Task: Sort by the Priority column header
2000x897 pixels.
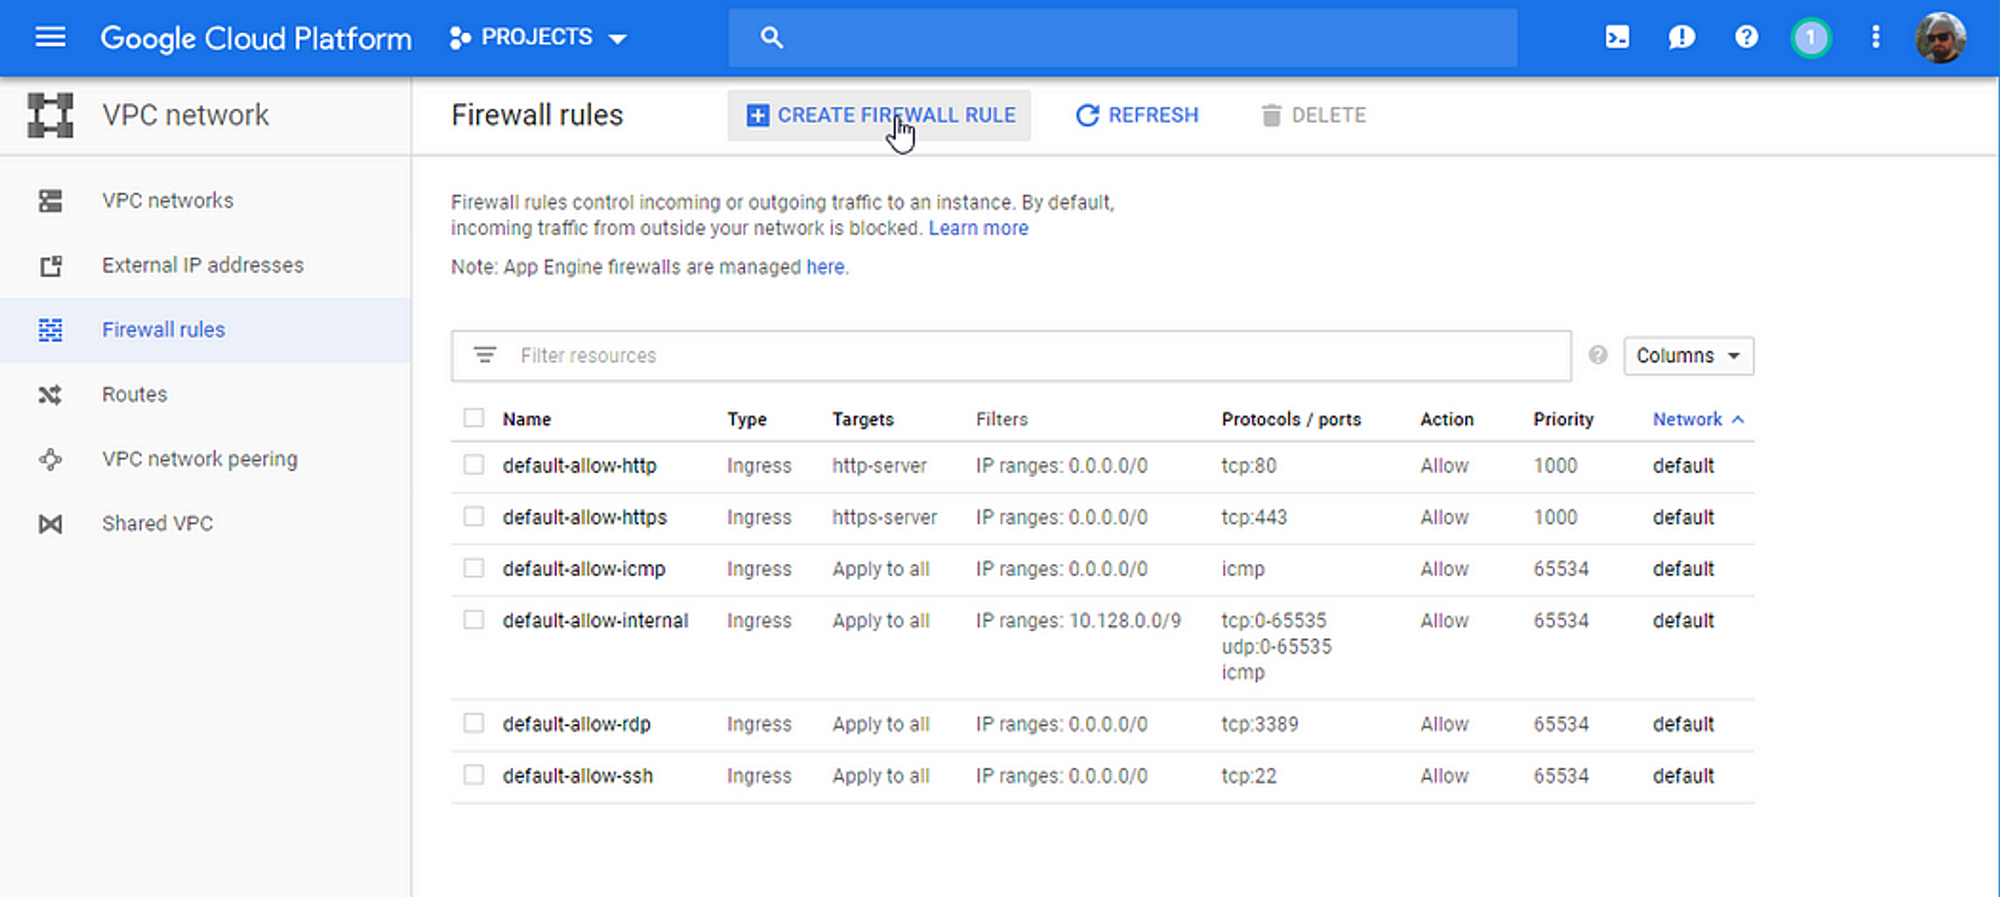Action: click(x=1563, y=419)
